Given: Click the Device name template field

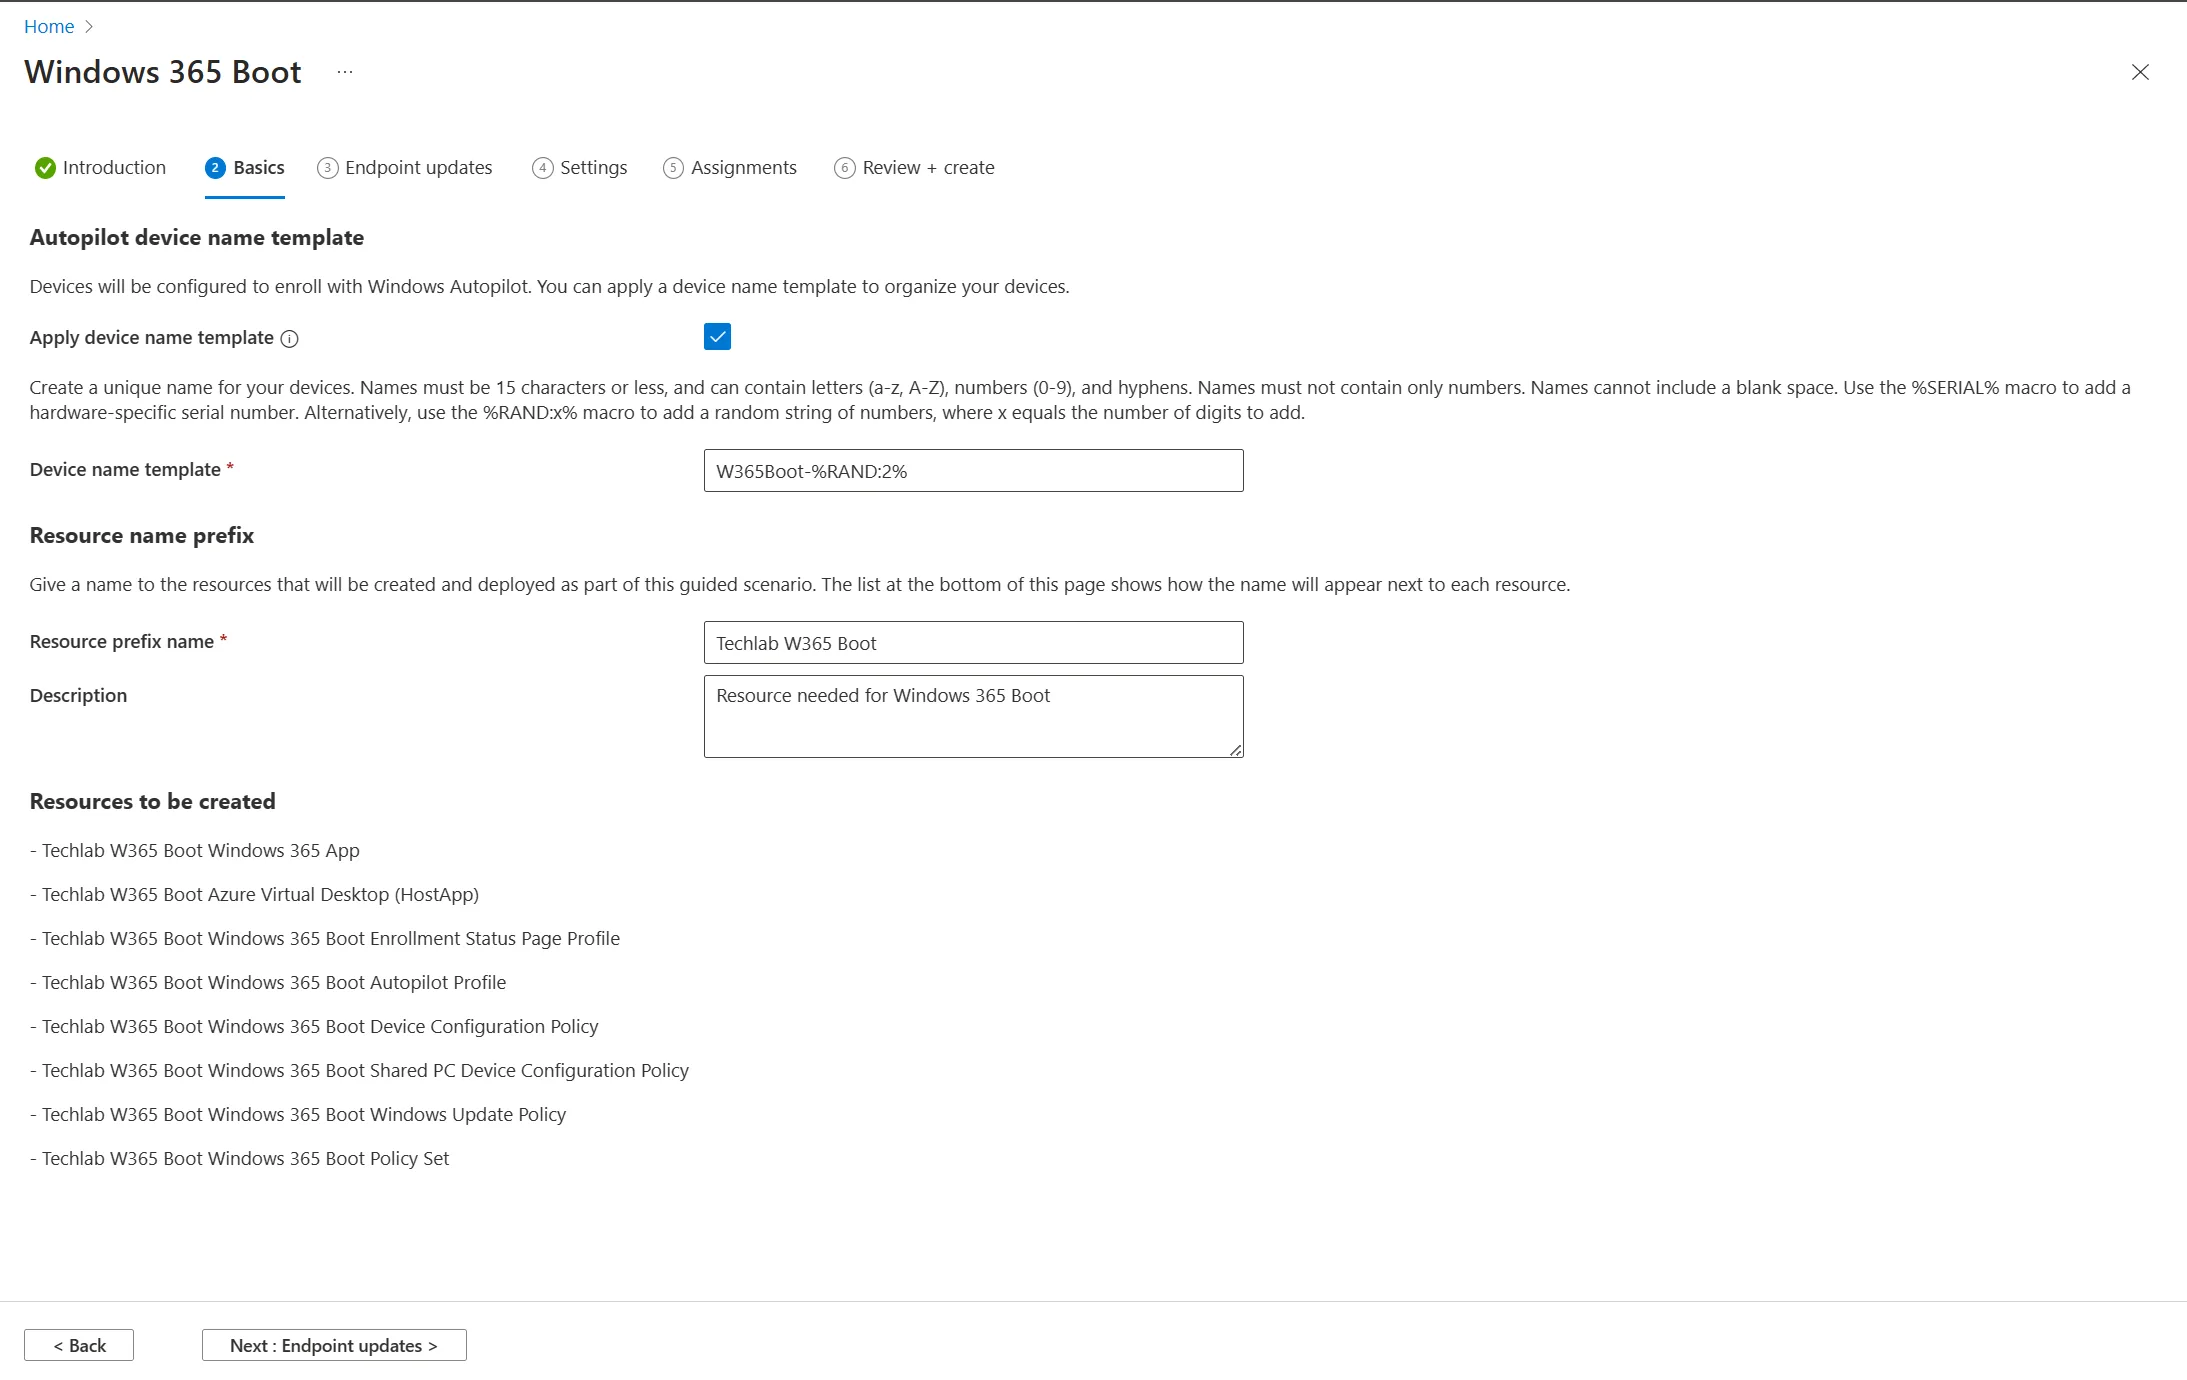Looking at the screenshot, I should 973,471.
